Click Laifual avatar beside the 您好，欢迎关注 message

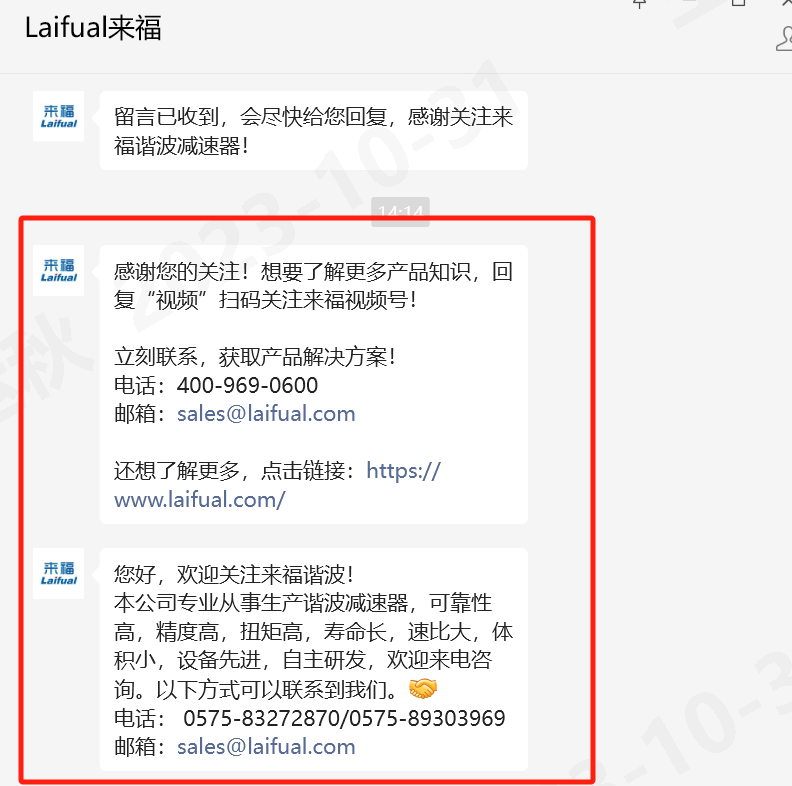pos(59,573)
